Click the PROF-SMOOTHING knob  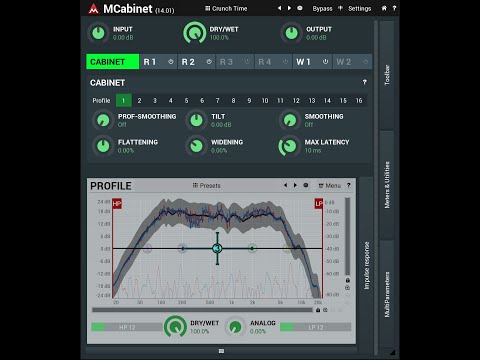103,120
